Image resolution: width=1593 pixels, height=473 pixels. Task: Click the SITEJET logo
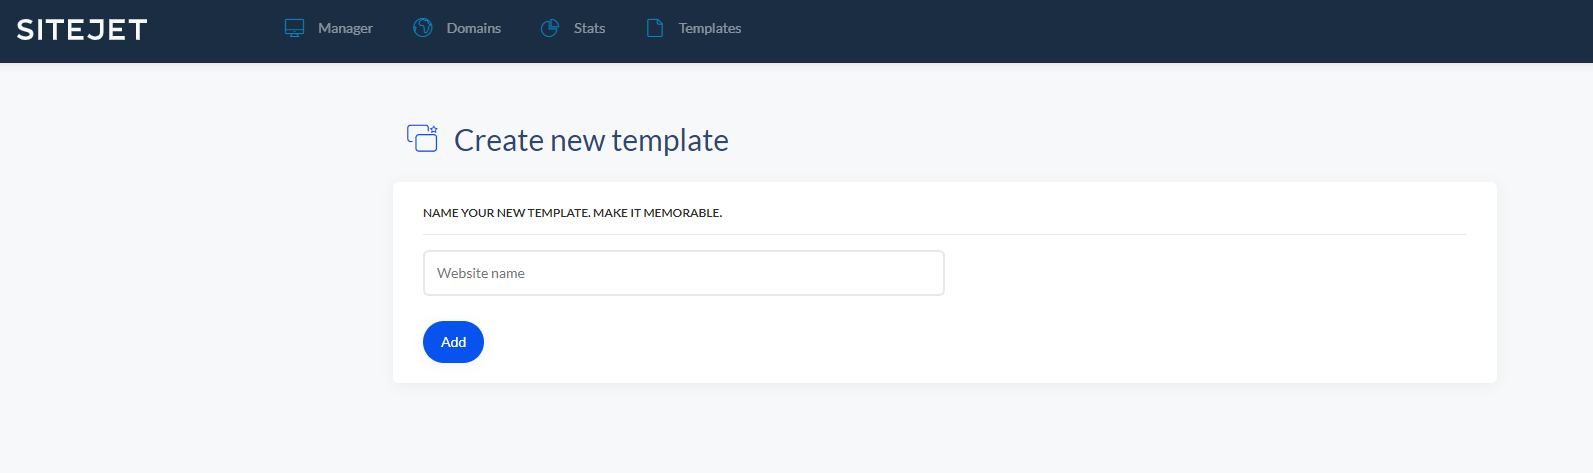click(82, 30)
